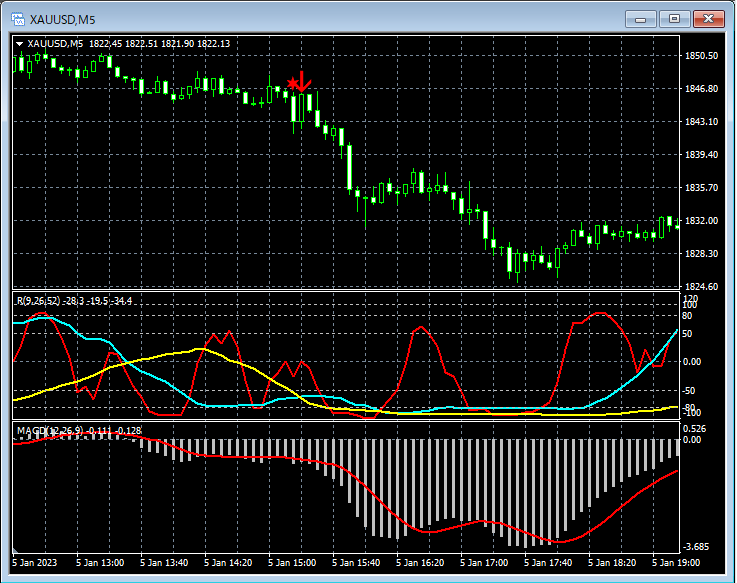The height and width of the screenshot is (583, 737).
Task: Click the red down arrow sell signal
Action: (x=304, y=81)
